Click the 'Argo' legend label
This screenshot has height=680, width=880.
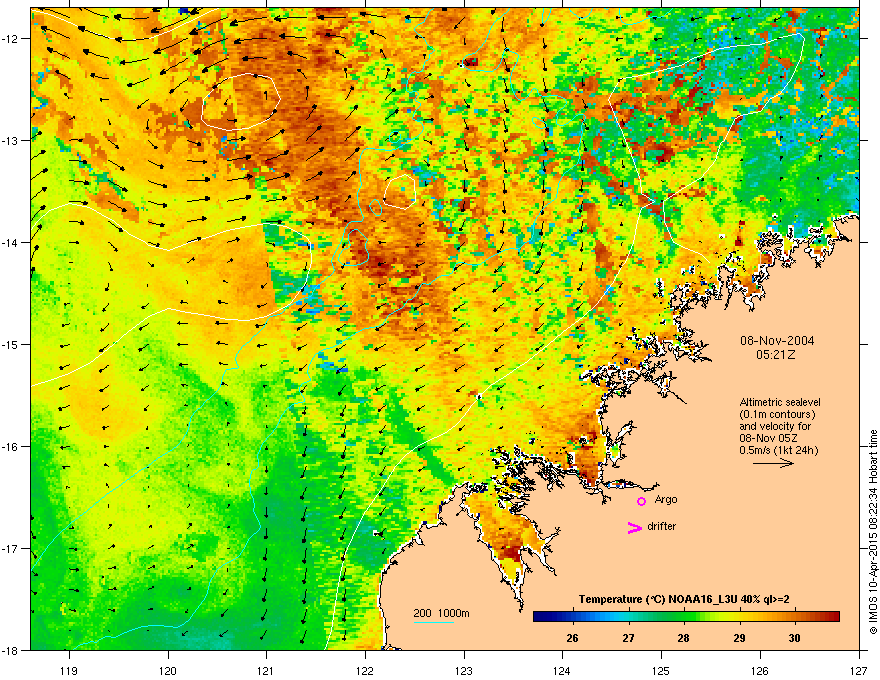(x=666, y=499)
